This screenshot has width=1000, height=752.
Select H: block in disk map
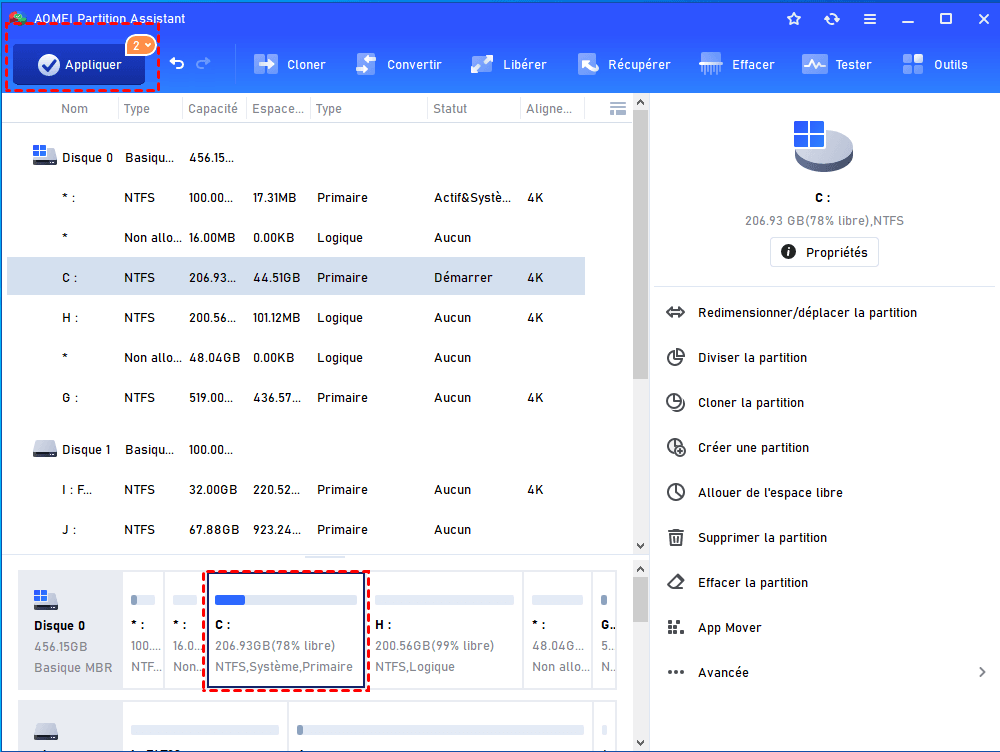coord(445,630)
